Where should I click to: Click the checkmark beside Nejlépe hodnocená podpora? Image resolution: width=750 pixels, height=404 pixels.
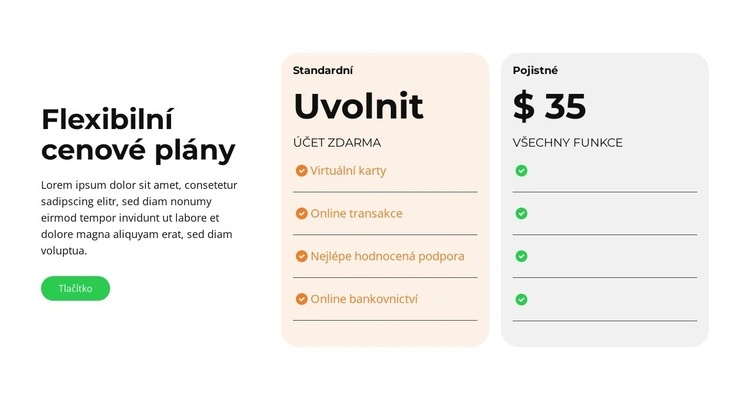click(301, 256)
